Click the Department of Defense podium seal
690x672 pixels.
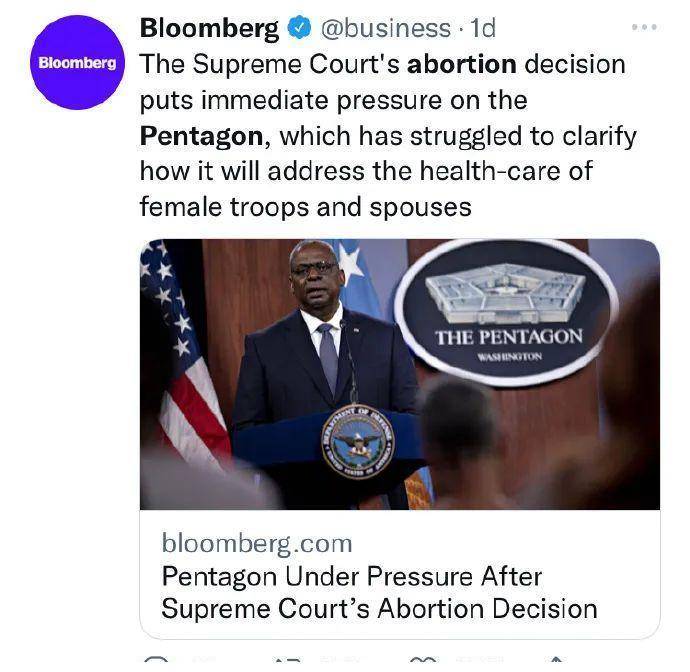(357, 438)
